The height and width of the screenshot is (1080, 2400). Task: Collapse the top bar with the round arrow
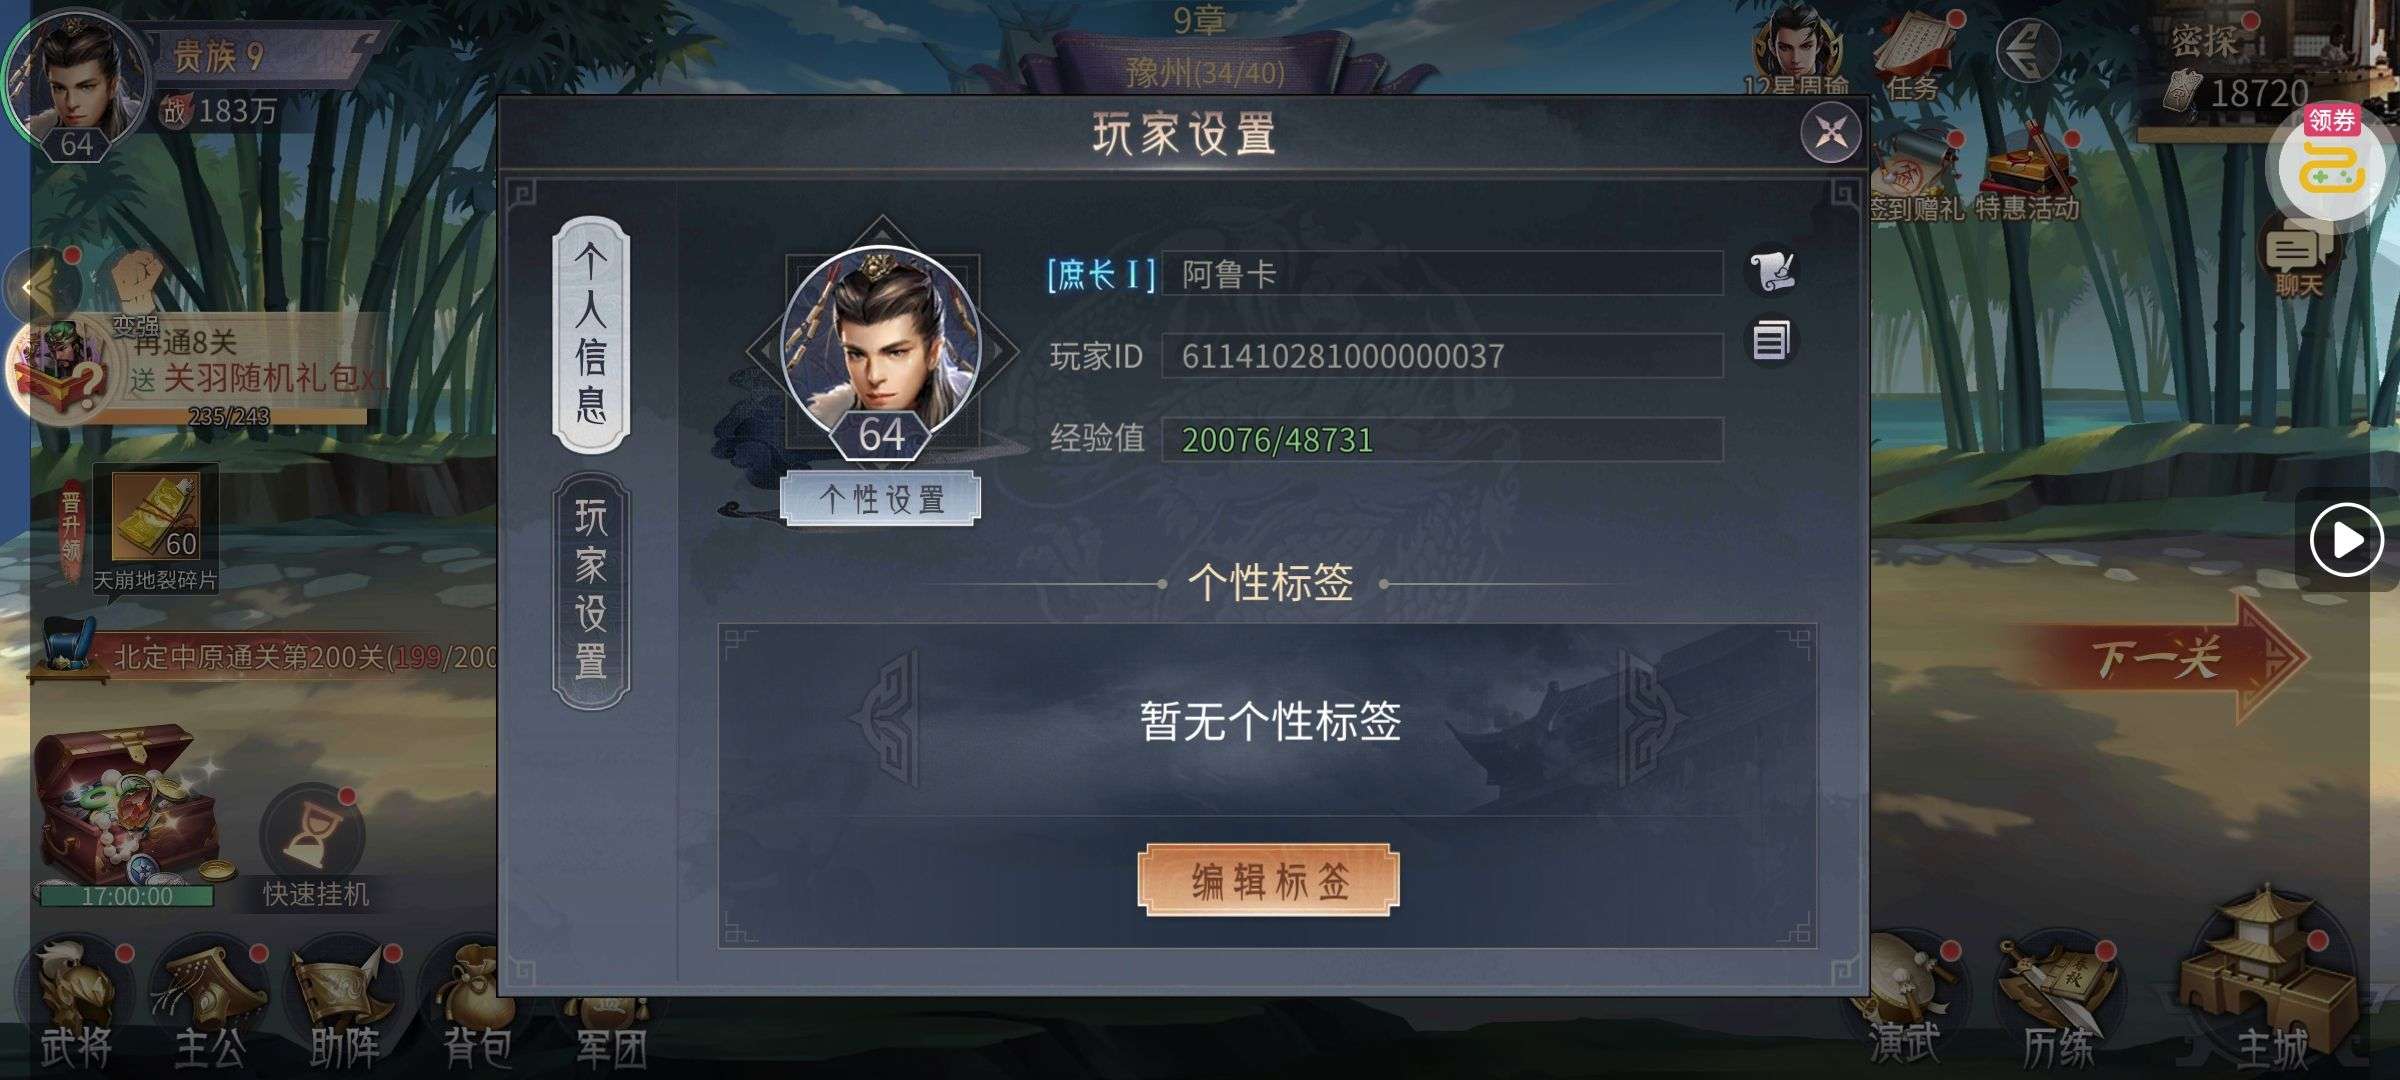tap(2027, 52)
